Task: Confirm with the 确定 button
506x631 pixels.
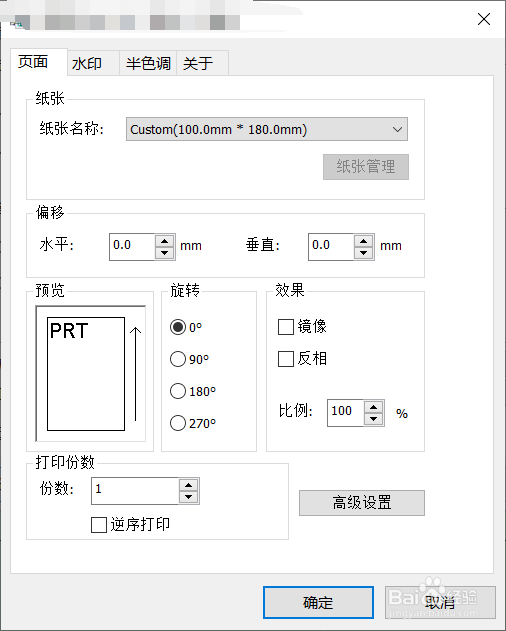Action: pos(318,602)
